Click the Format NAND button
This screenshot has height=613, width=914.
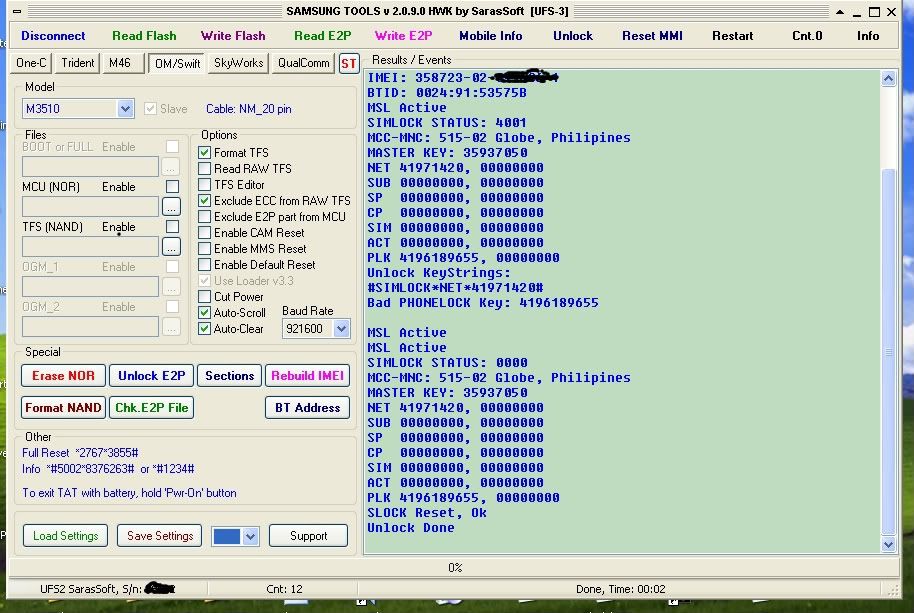[63, 408]
